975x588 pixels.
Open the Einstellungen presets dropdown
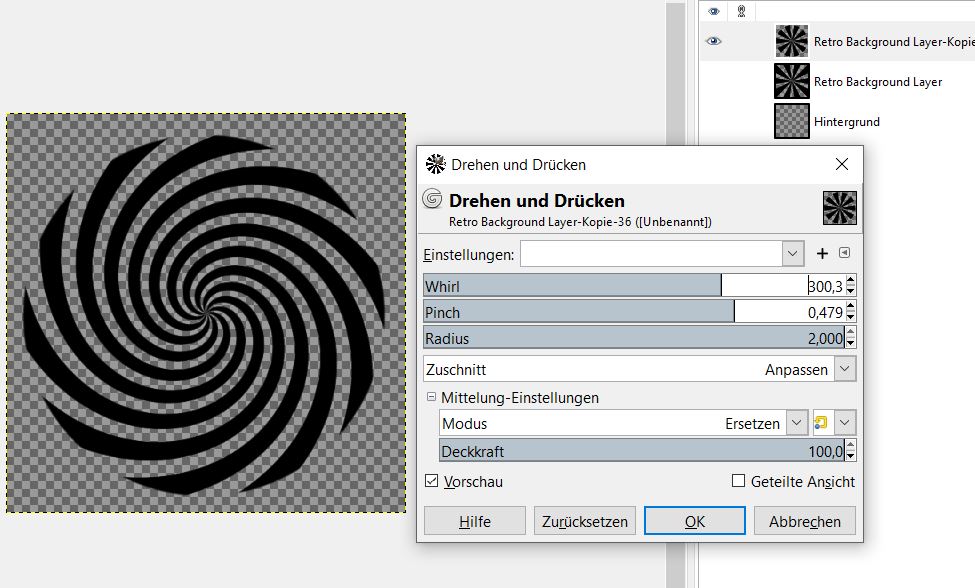coord(793,254)
